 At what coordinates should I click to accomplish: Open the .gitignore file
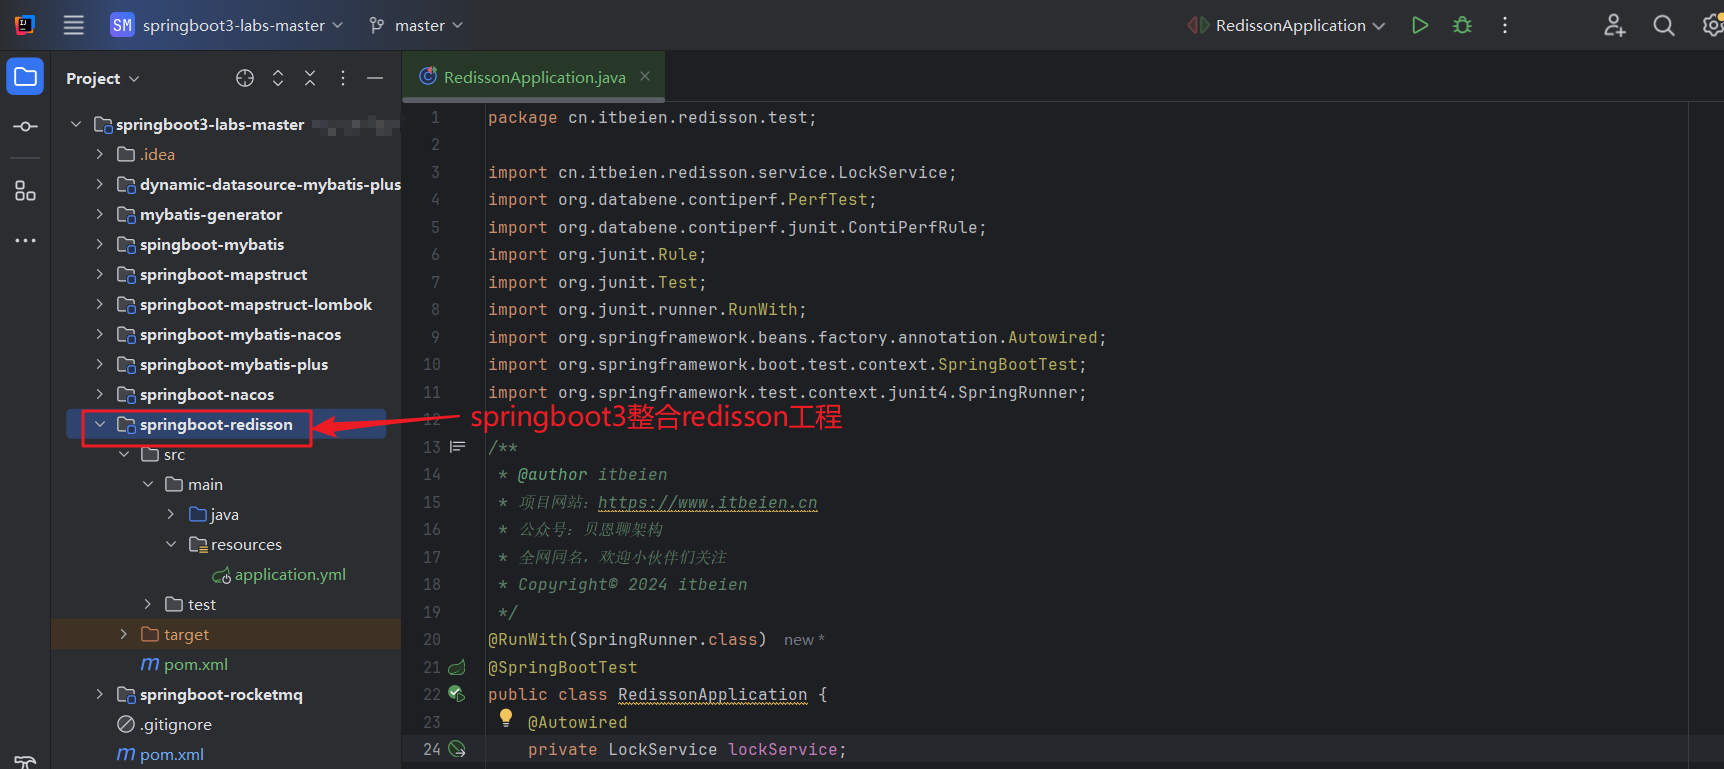[175, 724]
